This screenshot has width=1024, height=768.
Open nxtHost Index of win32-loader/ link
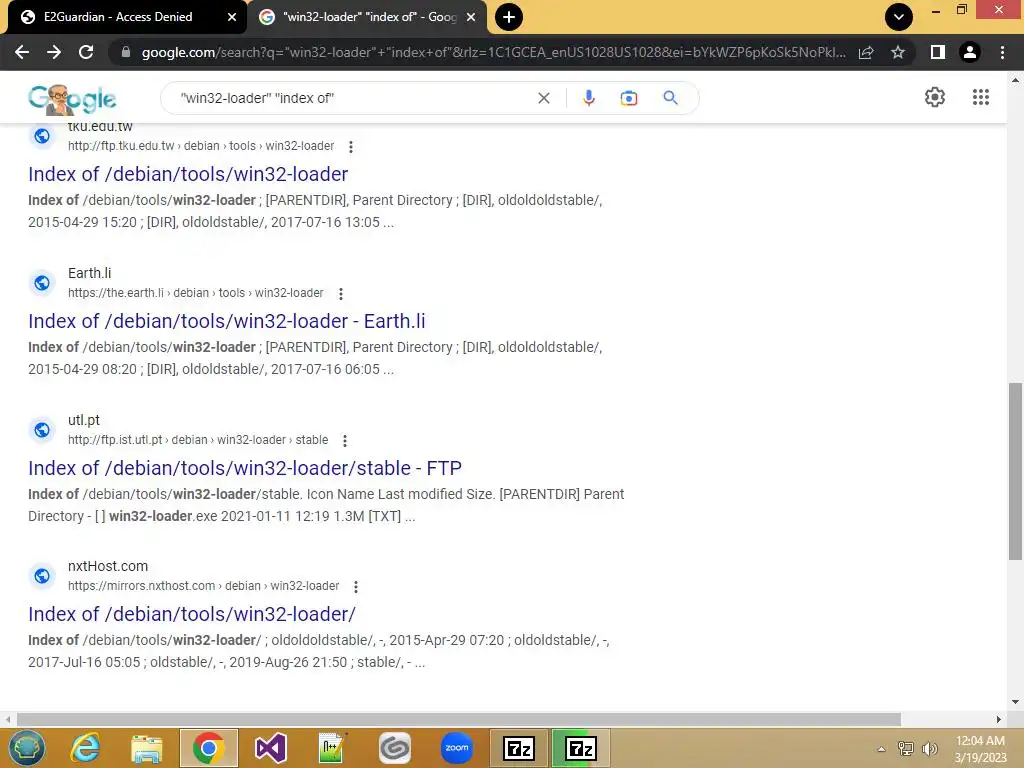(x=192, y=615)
